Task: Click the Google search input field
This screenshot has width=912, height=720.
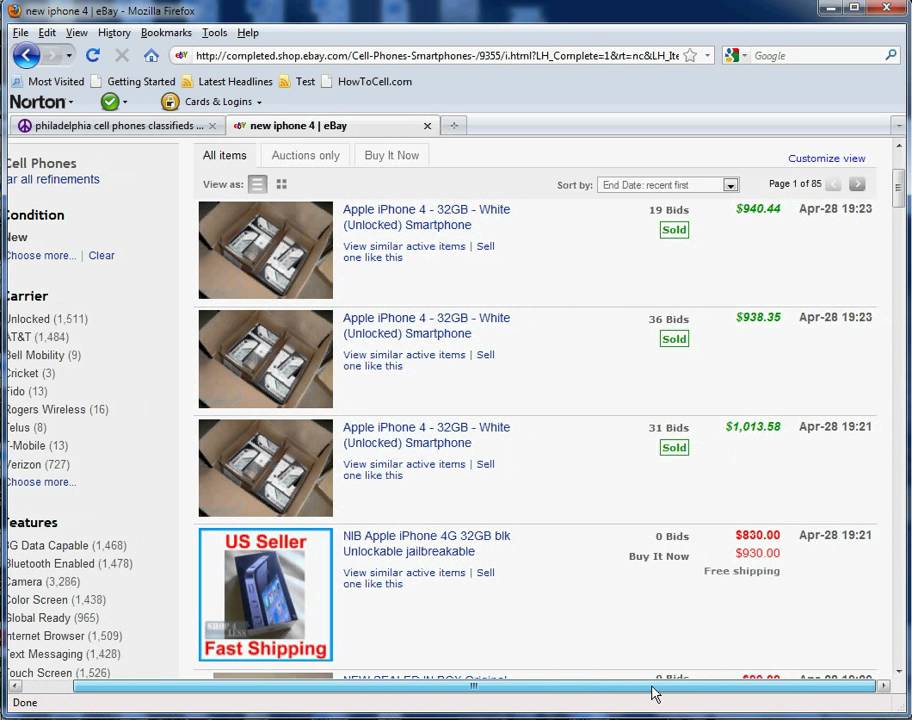Action: [x=817, y=55]
